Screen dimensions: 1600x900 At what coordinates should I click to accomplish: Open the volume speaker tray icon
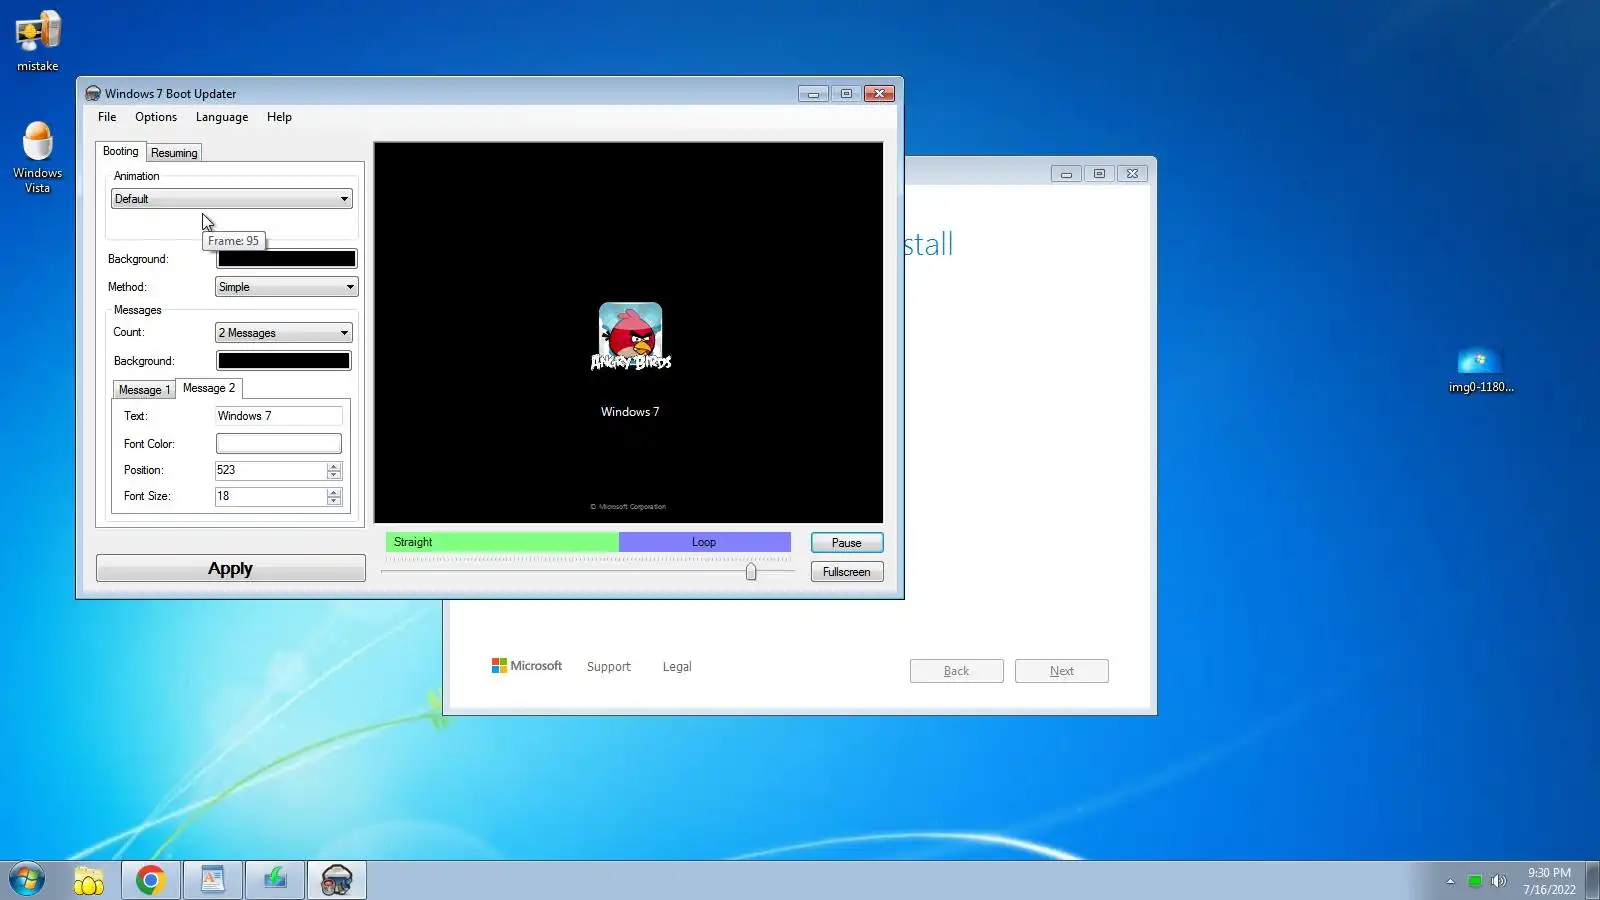(x=1498, y=881)
